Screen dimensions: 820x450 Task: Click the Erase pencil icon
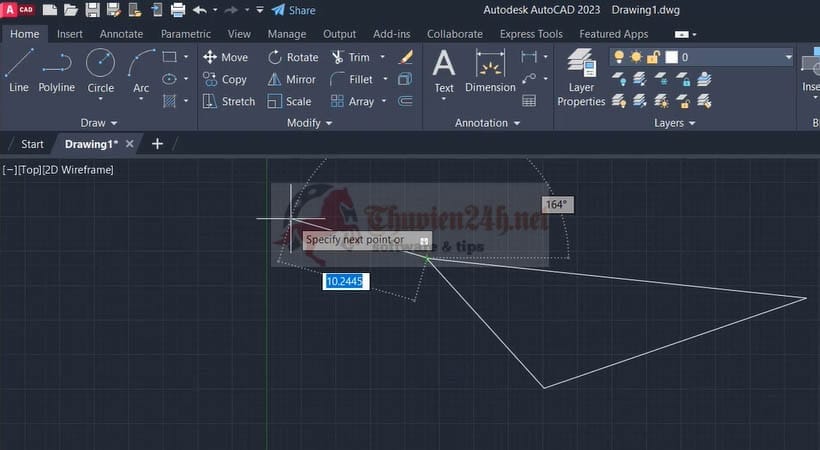point(405,57)
